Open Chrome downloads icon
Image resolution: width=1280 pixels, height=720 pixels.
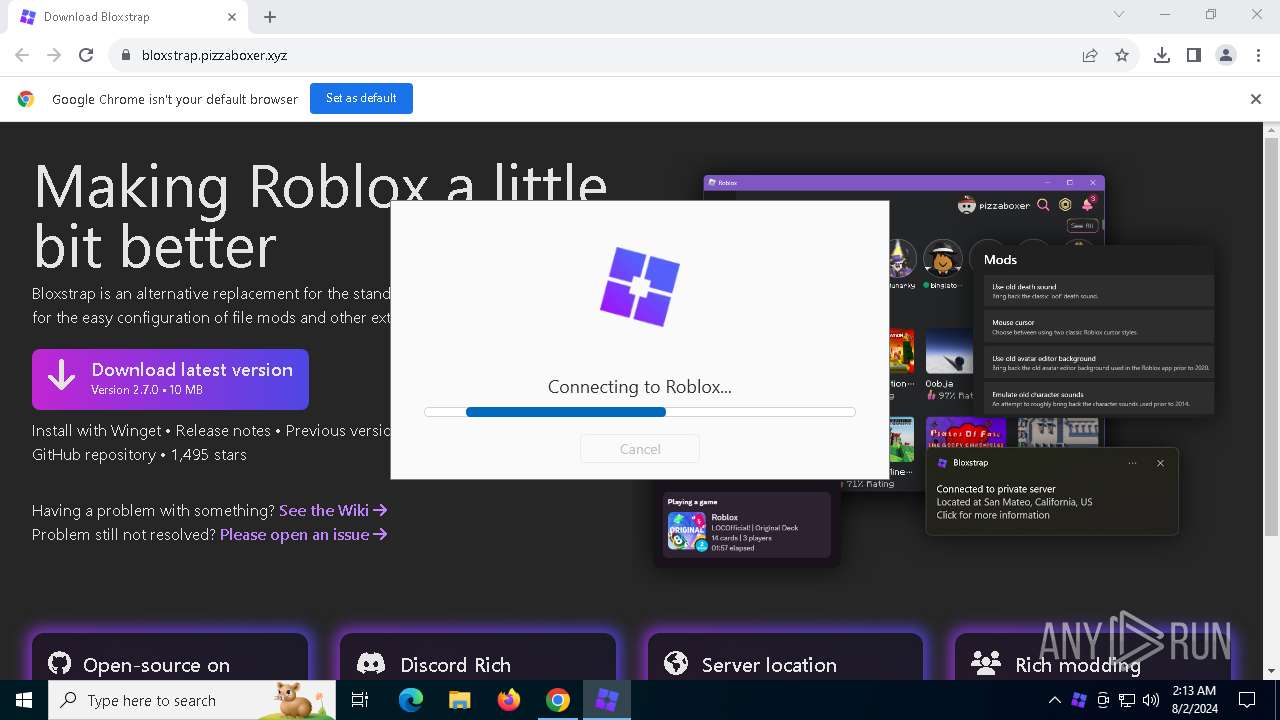[x=1162, y=55]
